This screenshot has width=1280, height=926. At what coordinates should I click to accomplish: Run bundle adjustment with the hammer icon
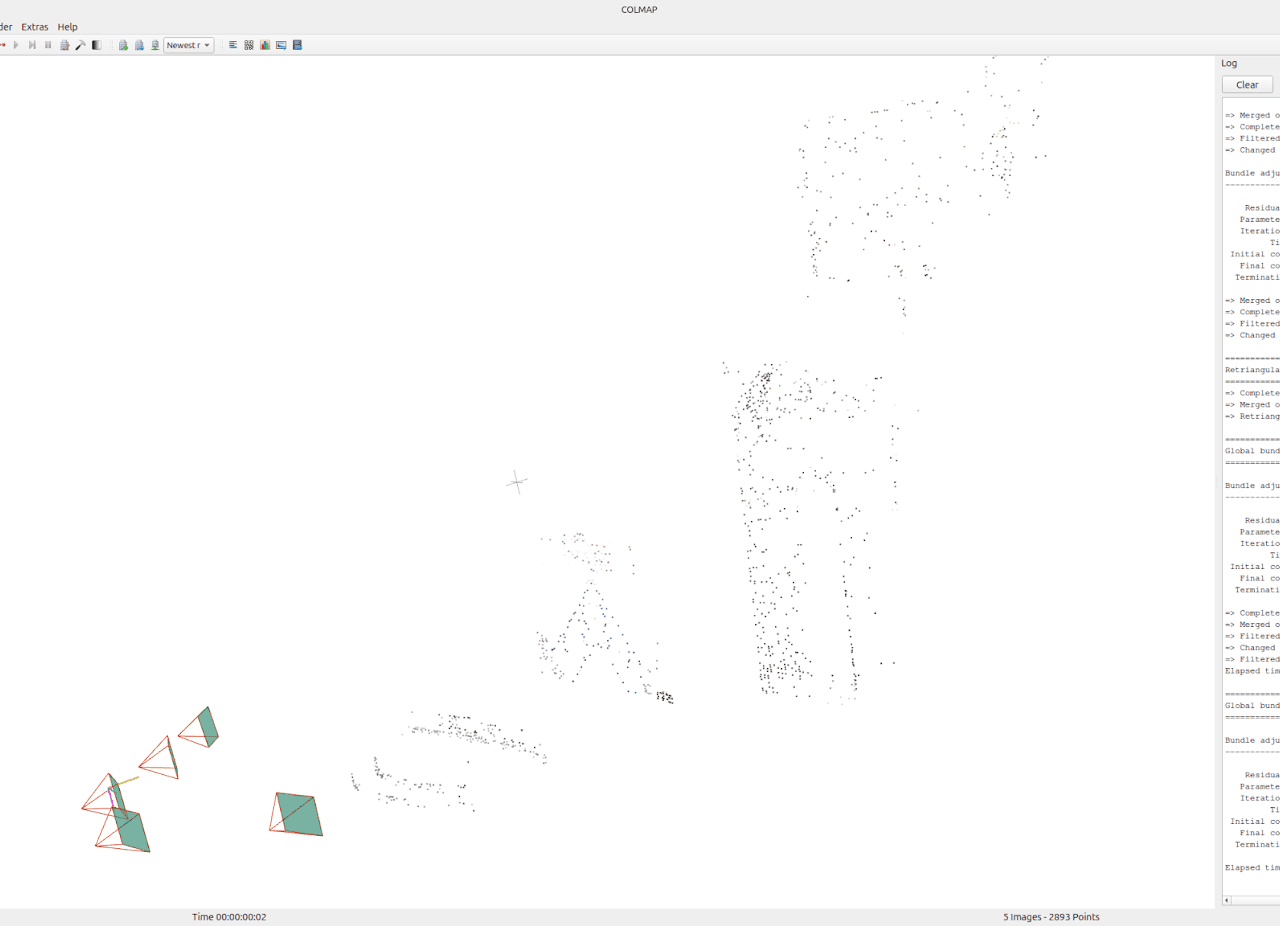(x=80, y=45)
